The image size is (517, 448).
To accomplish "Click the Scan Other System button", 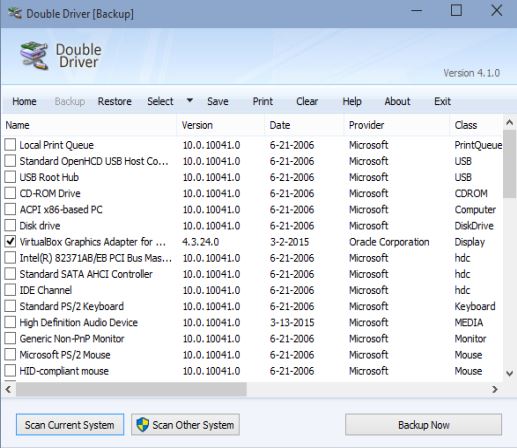I will click(185, 425).
